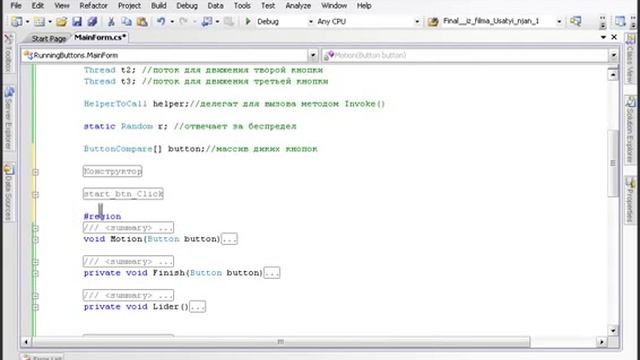Open the Debug menu

pyautogui.click(x=187, y=6)
